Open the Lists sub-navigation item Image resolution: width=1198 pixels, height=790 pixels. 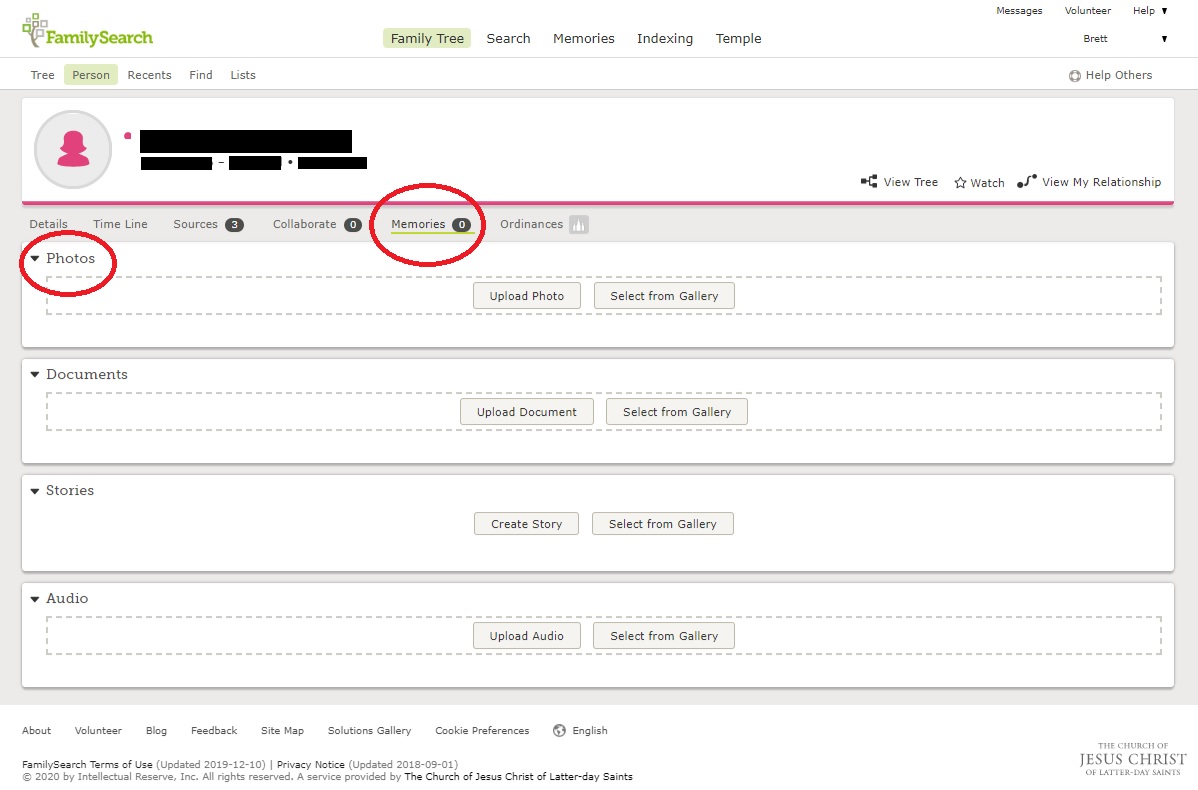[243, 75]
